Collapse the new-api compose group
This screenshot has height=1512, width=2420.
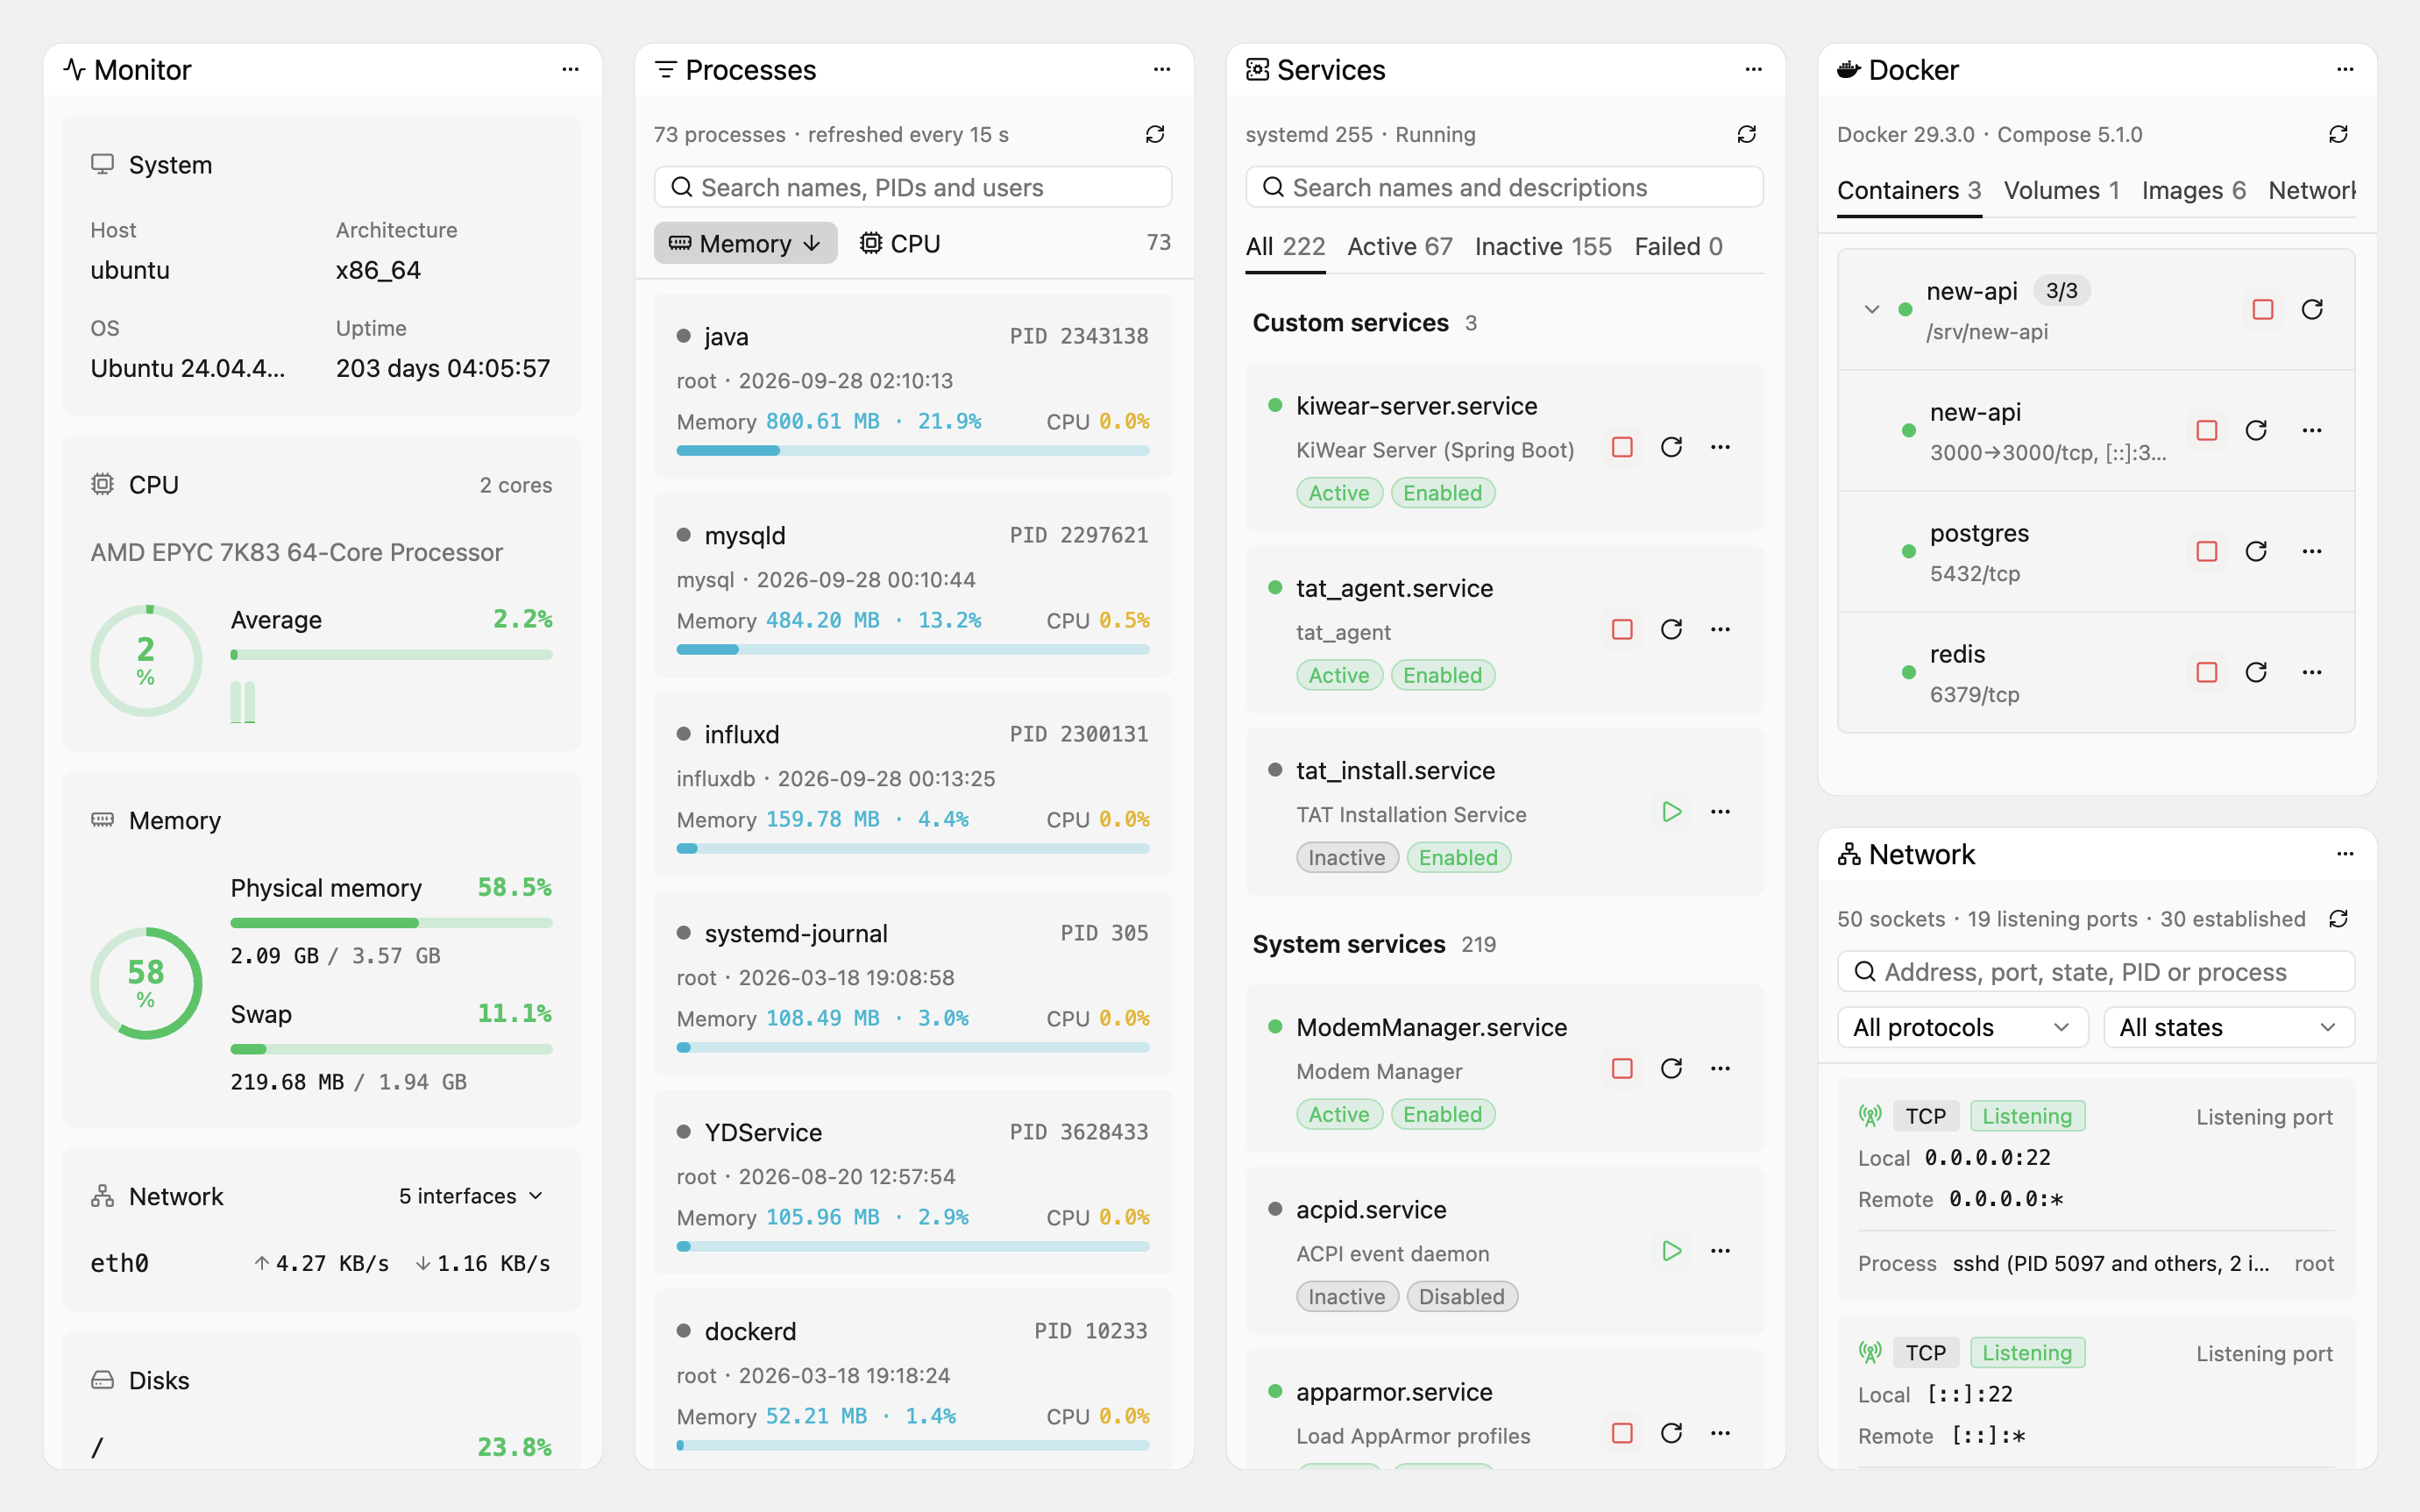click(x=1872, y=310)
